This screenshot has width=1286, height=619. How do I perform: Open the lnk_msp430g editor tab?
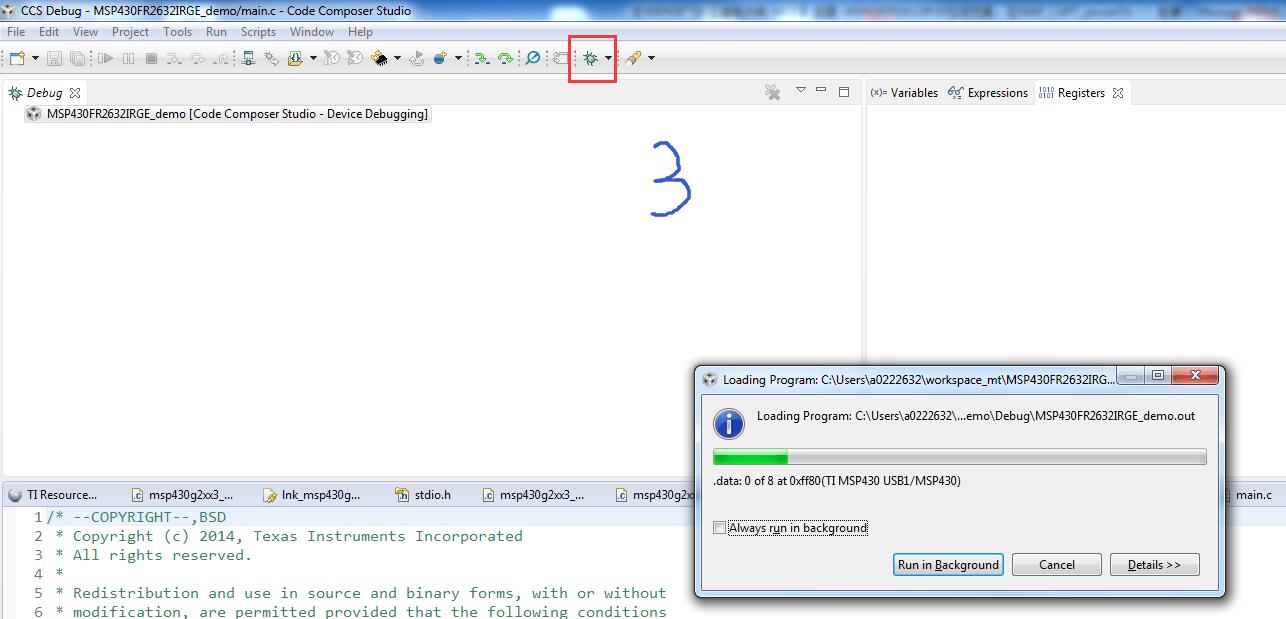click(x=311, y=494)
